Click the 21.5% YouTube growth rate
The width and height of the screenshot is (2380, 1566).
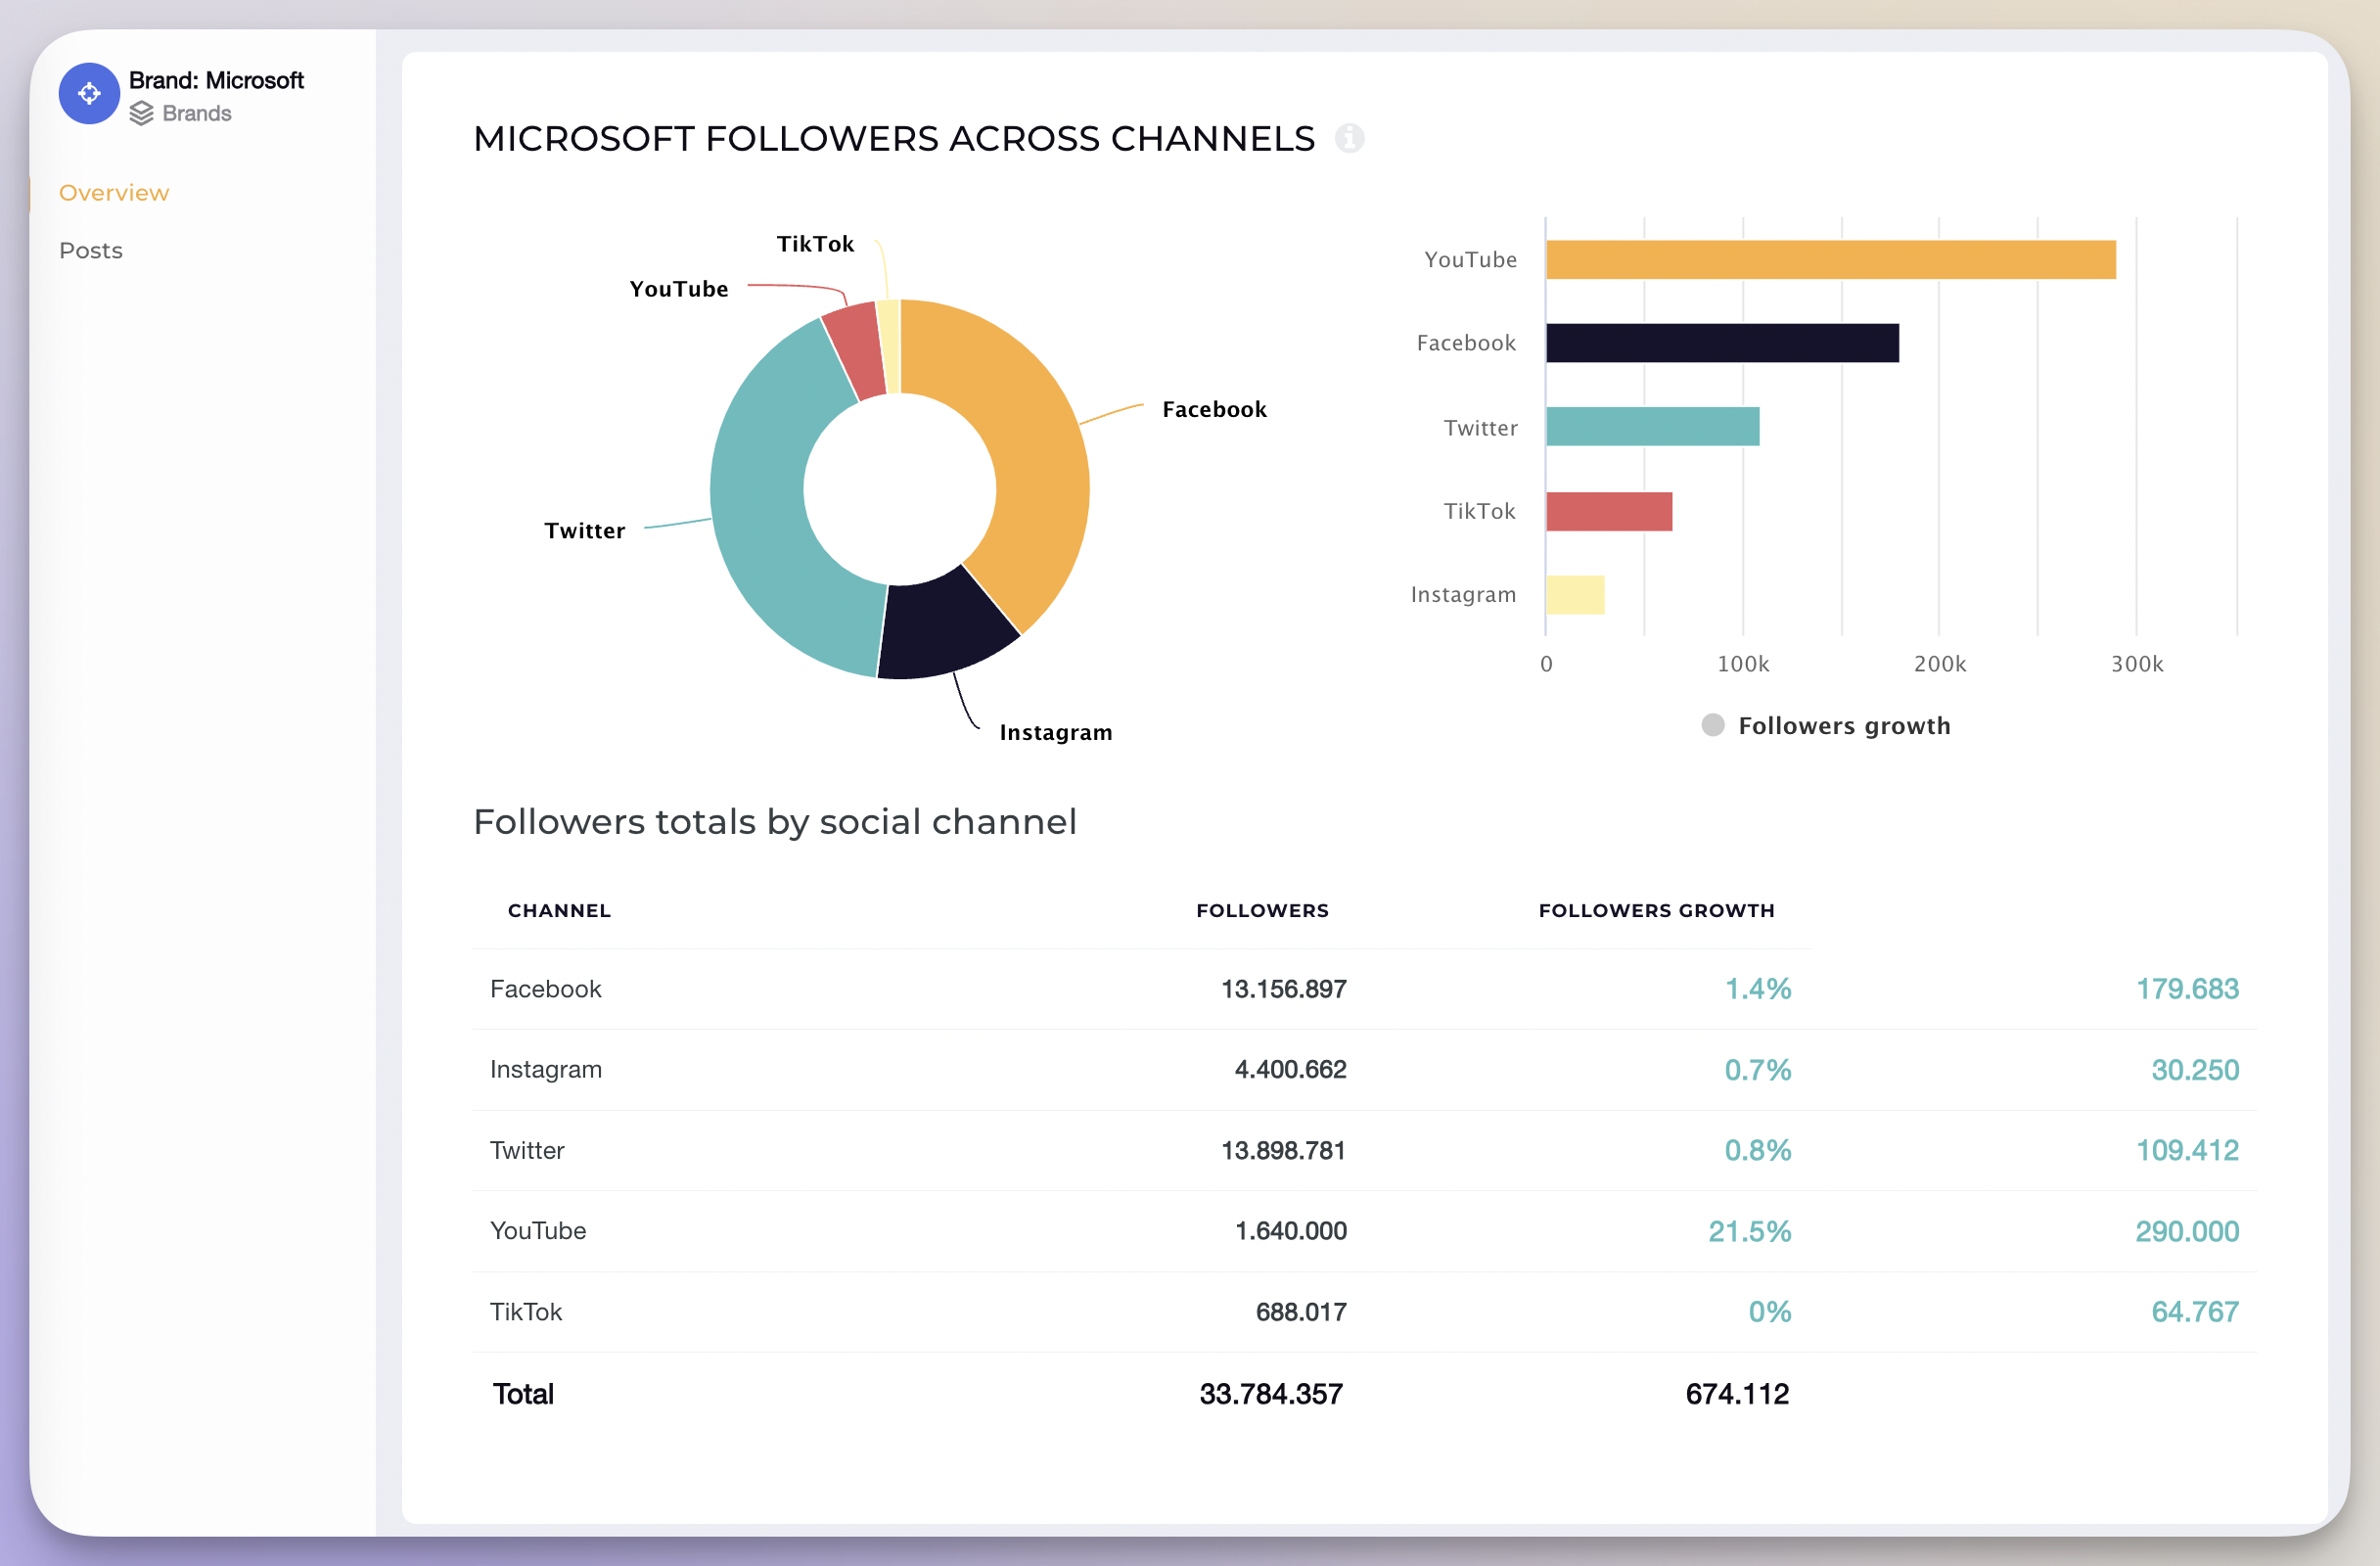[x=1750, y=1231]
